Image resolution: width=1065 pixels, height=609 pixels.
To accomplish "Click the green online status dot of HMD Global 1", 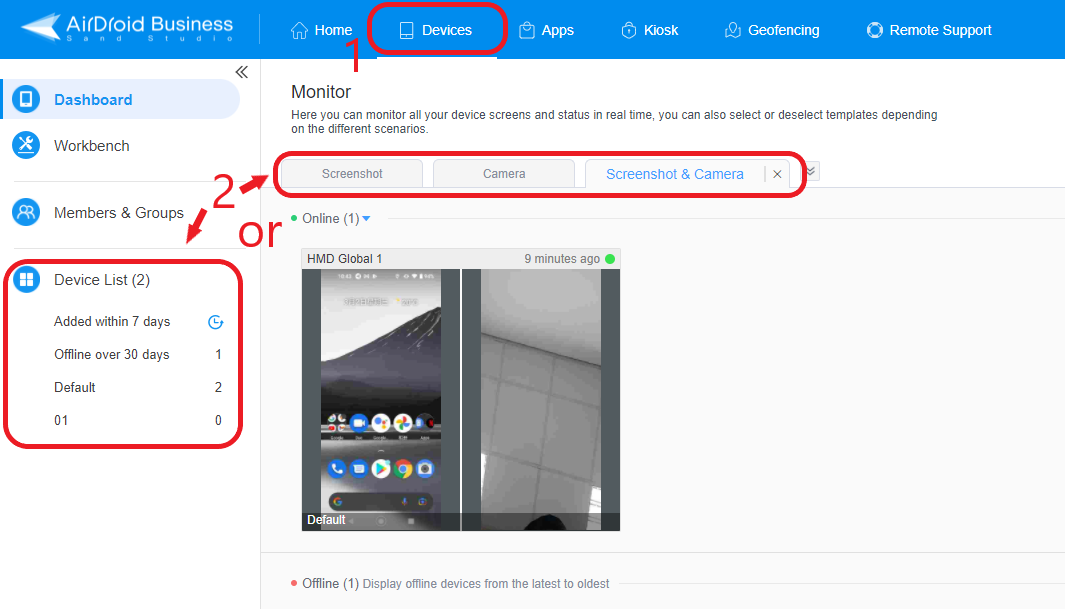I will [610, 259].
